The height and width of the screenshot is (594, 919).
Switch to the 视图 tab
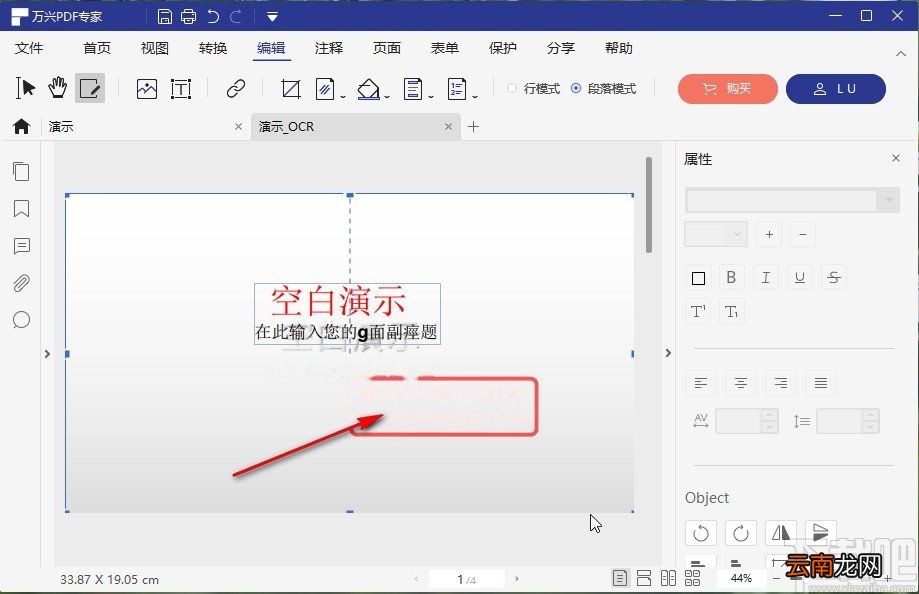pyautogui.click(x=155, y=48)
